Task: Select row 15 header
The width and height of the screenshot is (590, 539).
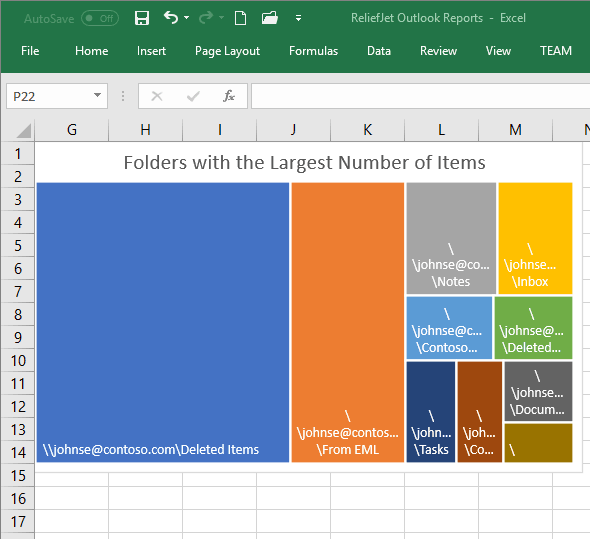Action: [x=18, y=476]
